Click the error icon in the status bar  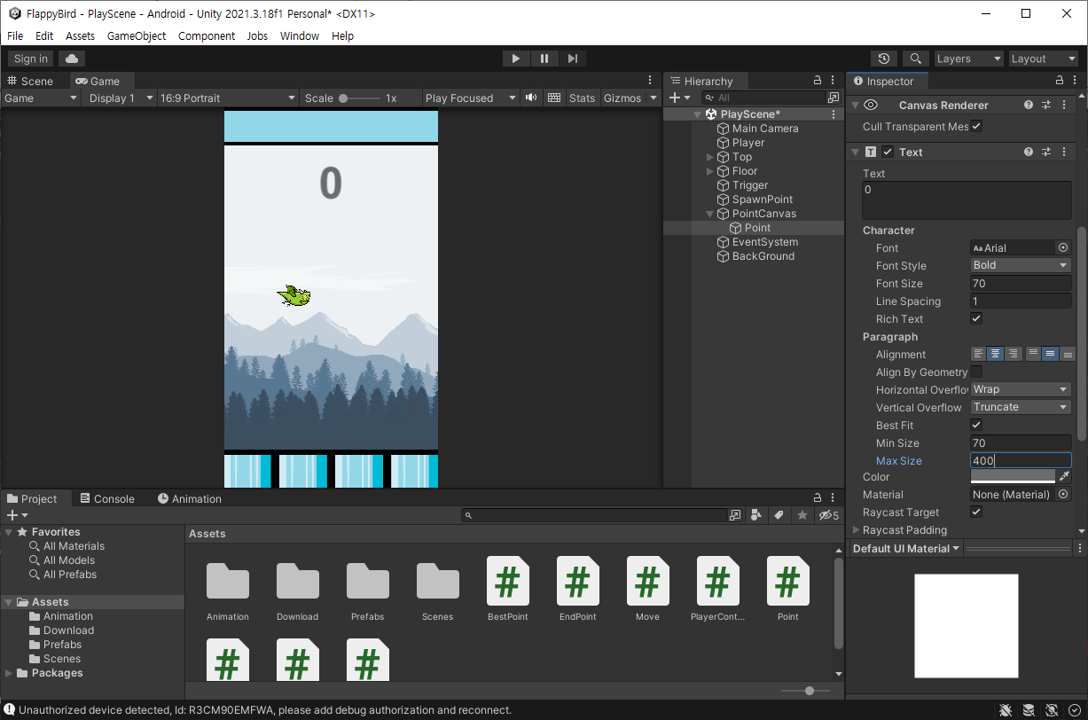pos(9,710)
